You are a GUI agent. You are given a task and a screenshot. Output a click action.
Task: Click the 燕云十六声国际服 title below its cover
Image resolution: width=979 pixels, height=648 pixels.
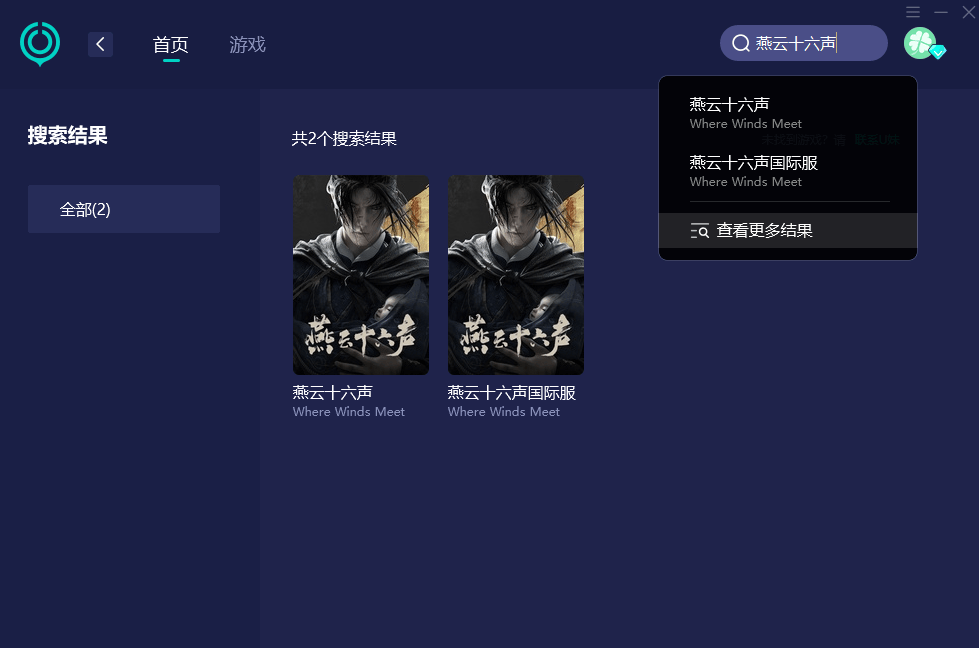pos(511,393)
